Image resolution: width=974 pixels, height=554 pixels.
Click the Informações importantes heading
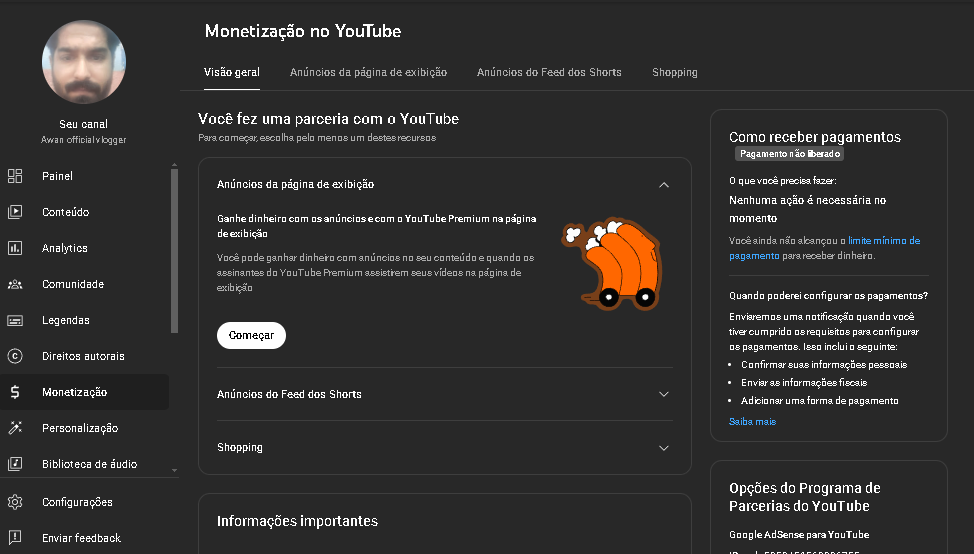297,521
